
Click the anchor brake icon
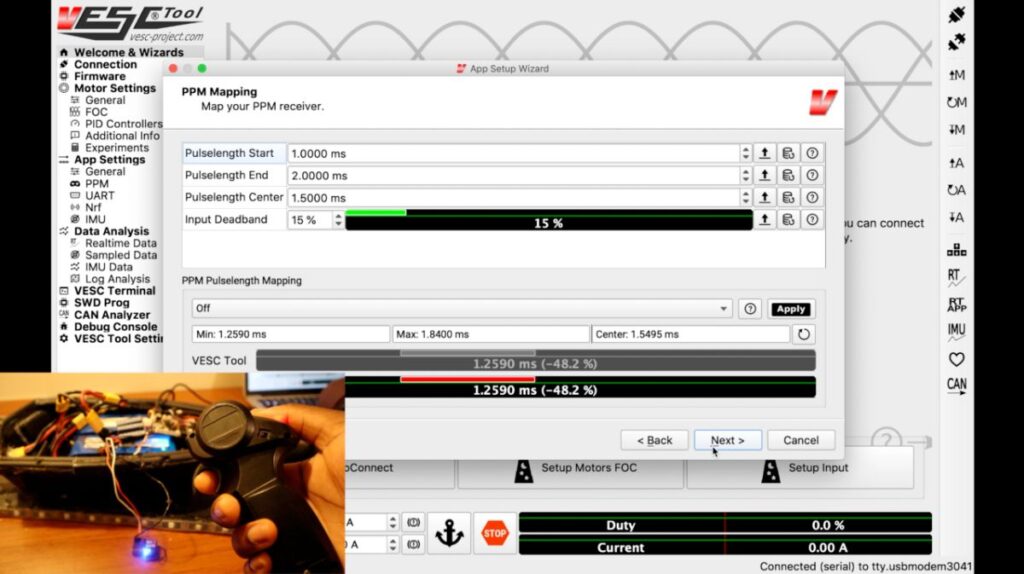[x=449, y=533]
